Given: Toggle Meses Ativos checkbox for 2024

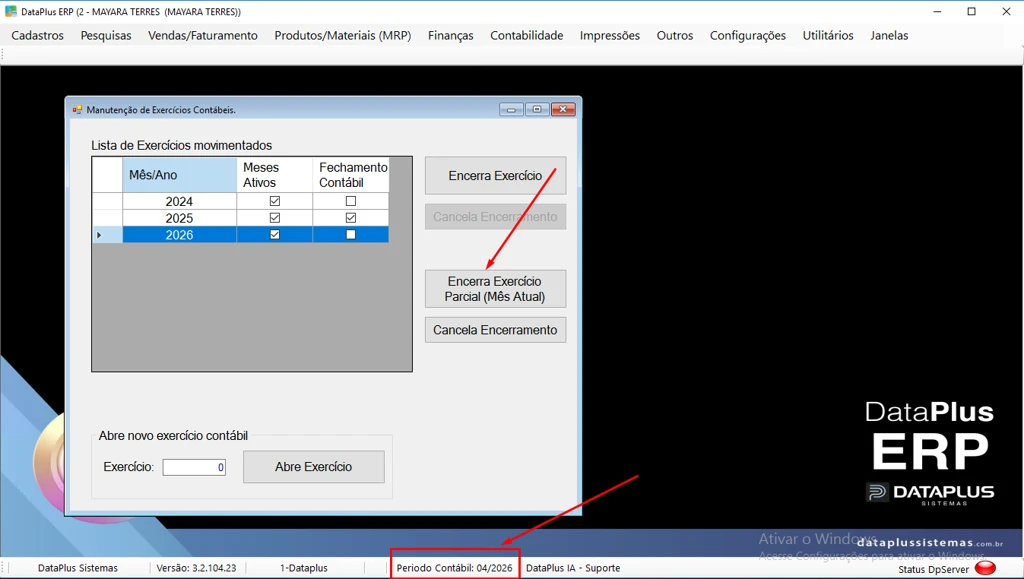Looking at the screenshot, I should (274, 201).
